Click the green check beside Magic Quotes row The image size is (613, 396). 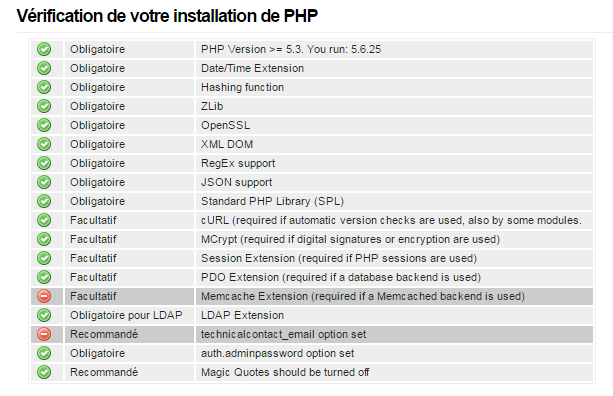pos(44,372)
